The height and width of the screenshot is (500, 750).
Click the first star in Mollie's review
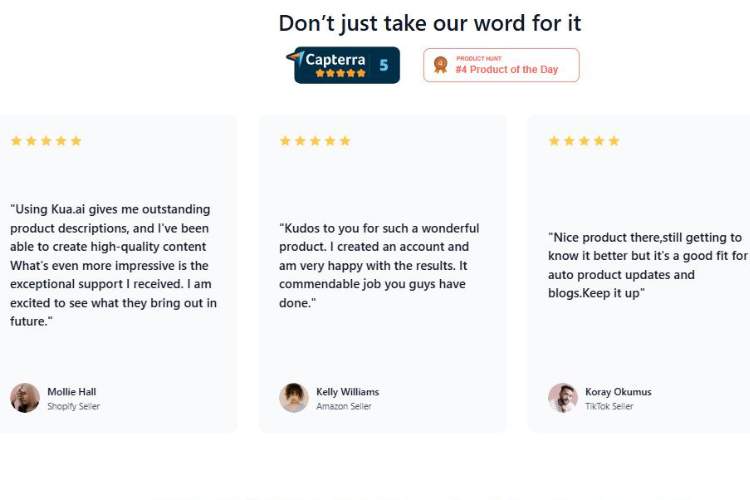click(16, 141)
